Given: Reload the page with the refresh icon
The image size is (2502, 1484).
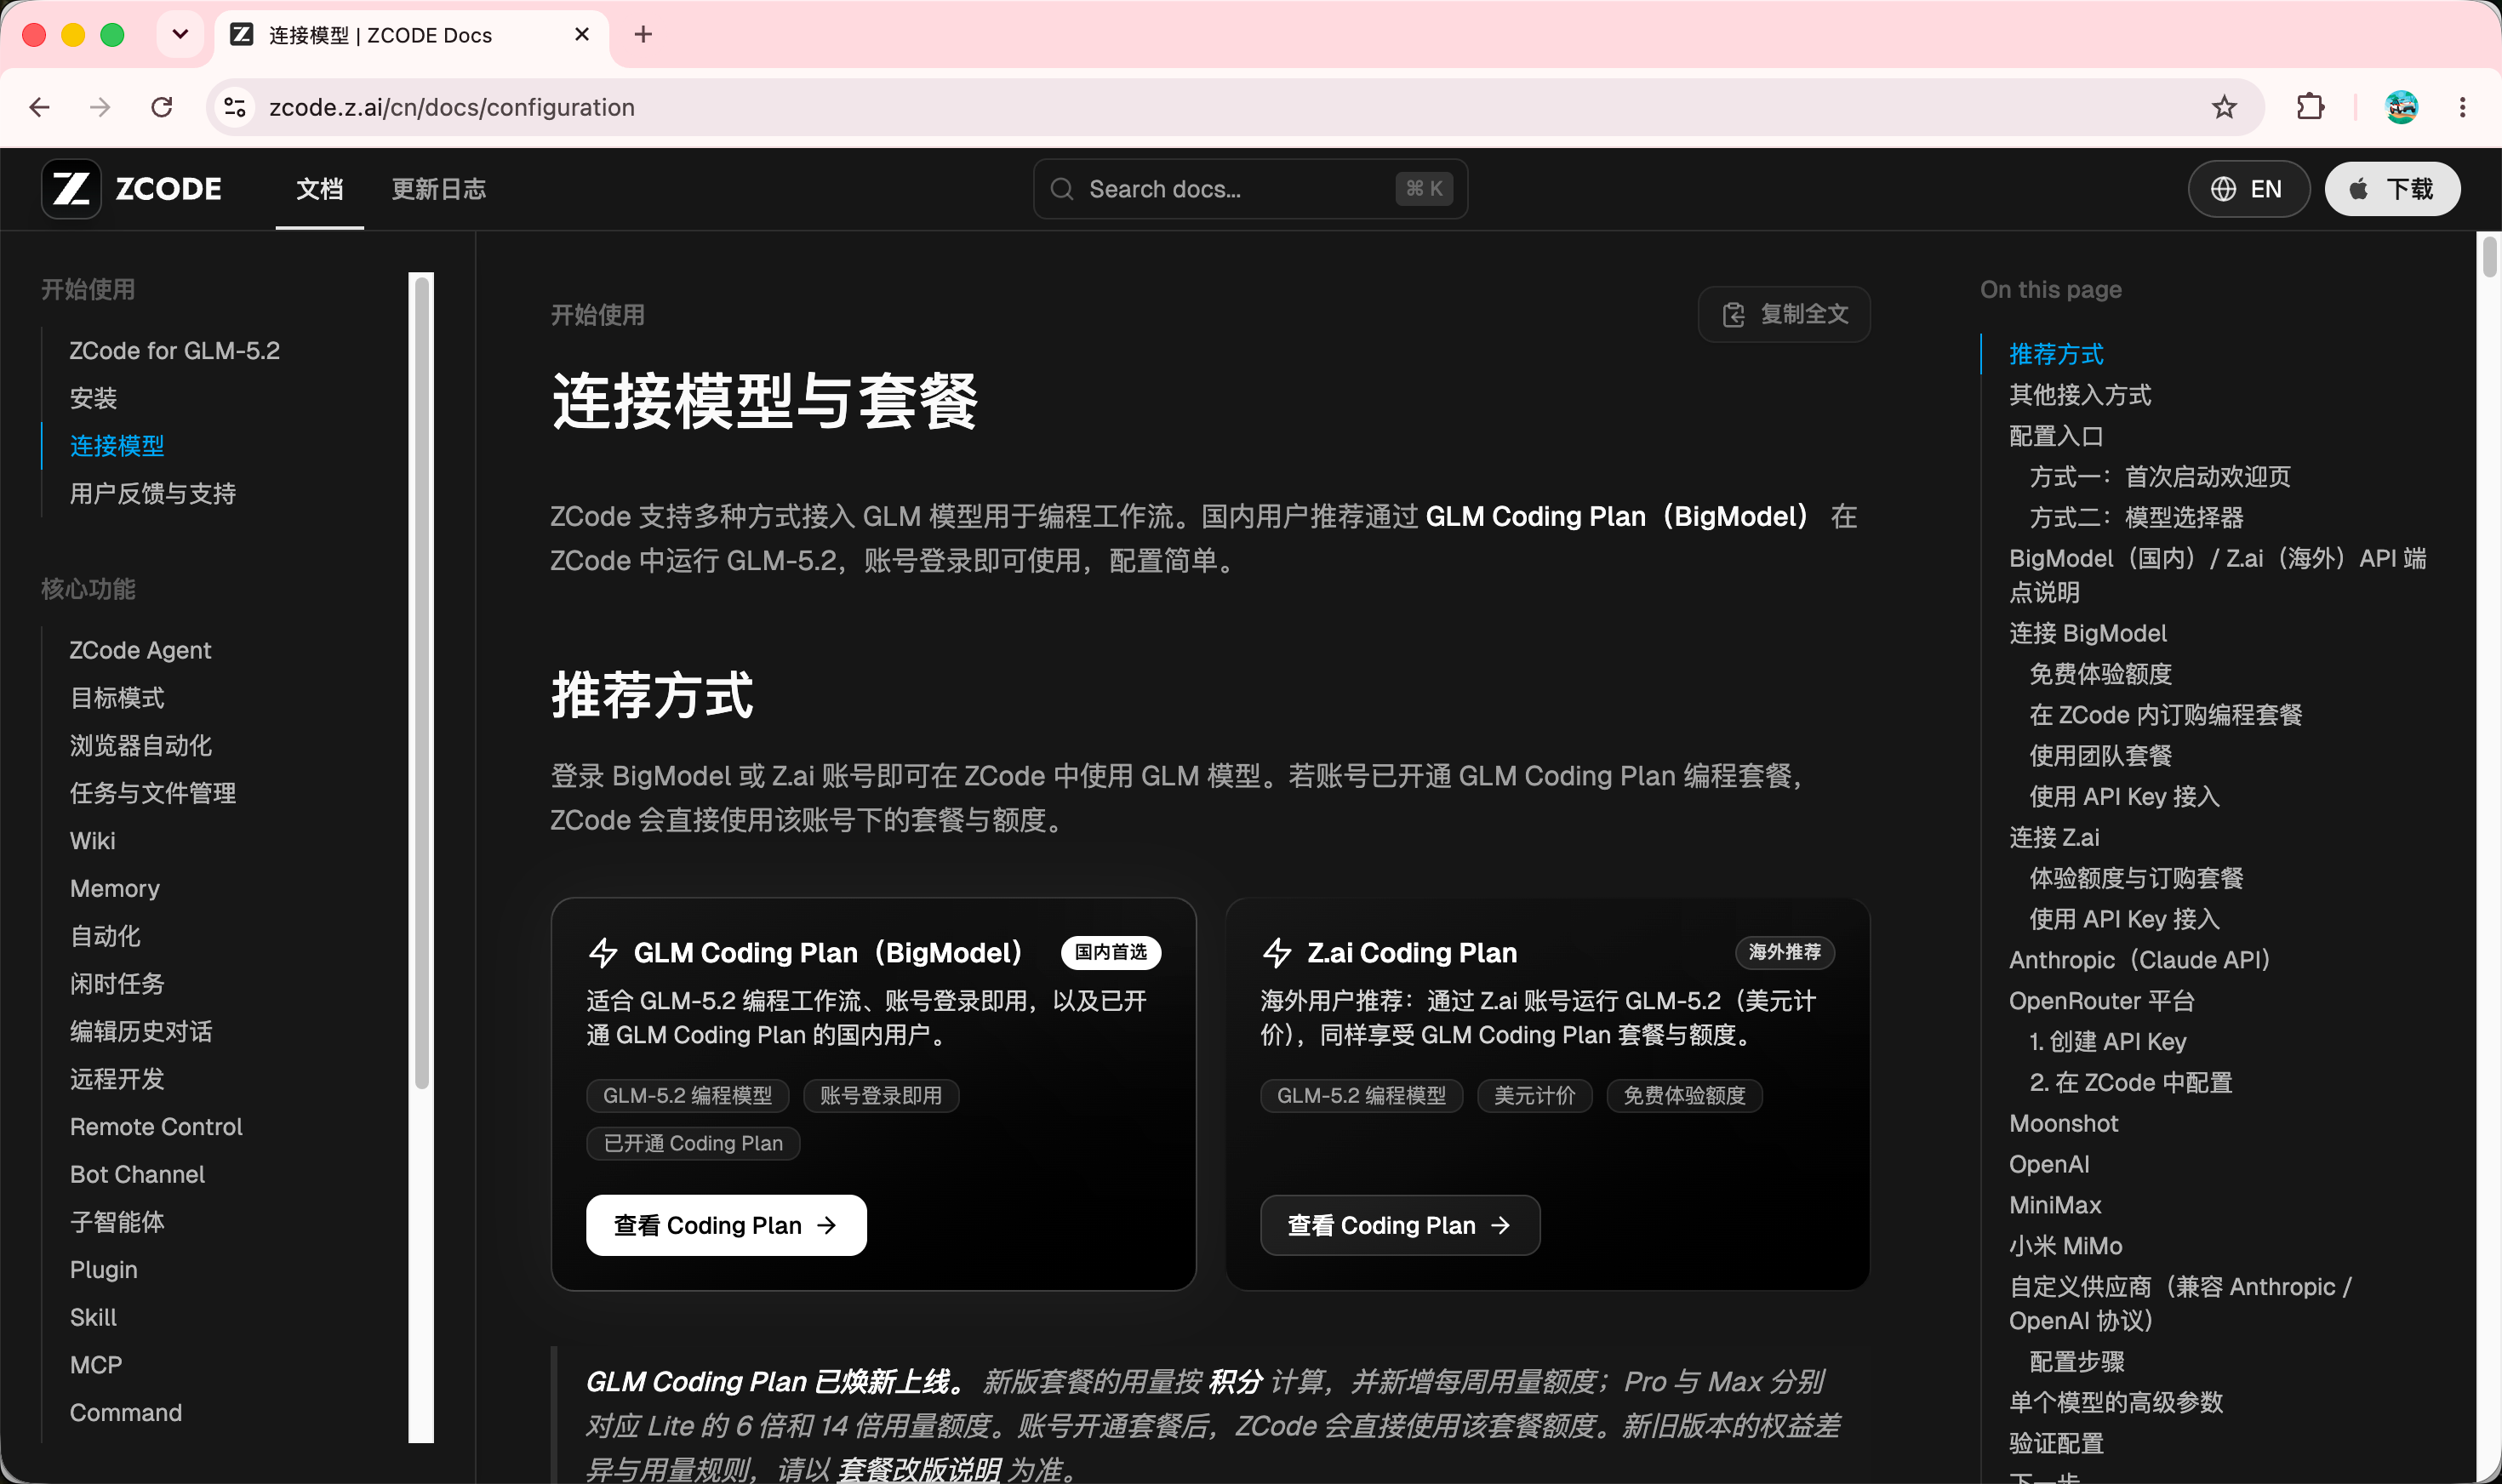Looking at the screenshot, I should tap(161, 107).
